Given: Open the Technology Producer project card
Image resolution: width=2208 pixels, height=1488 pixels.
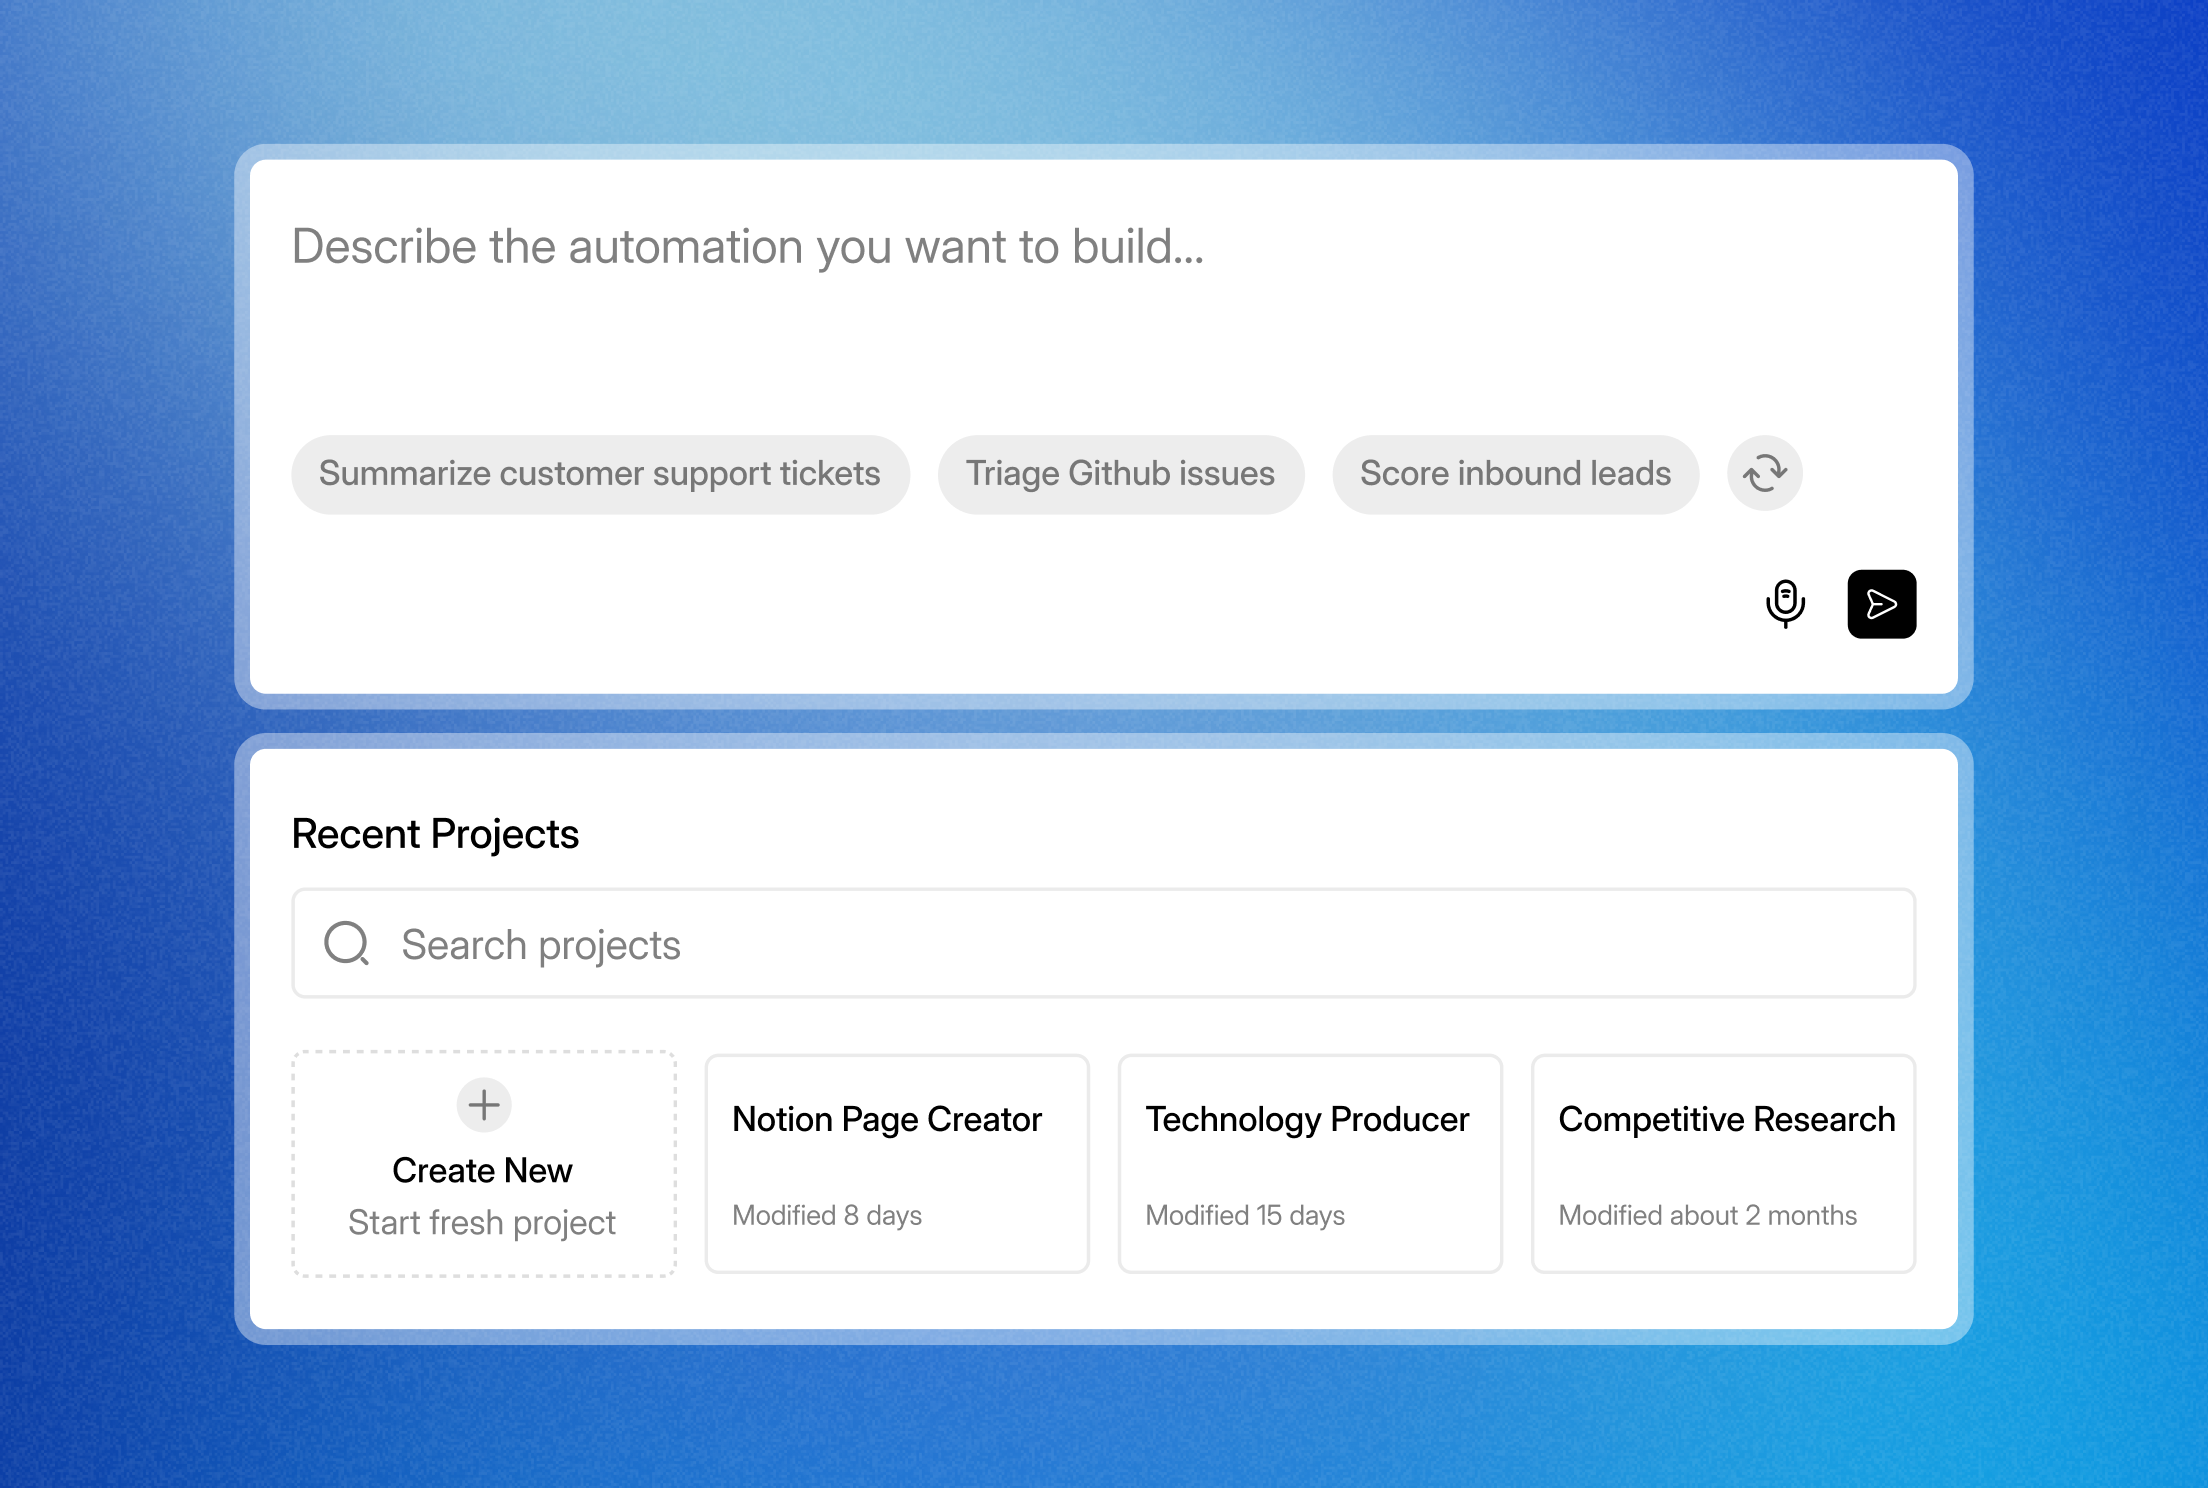Looking at the screenshot, I should [x=1309, y=1163].
